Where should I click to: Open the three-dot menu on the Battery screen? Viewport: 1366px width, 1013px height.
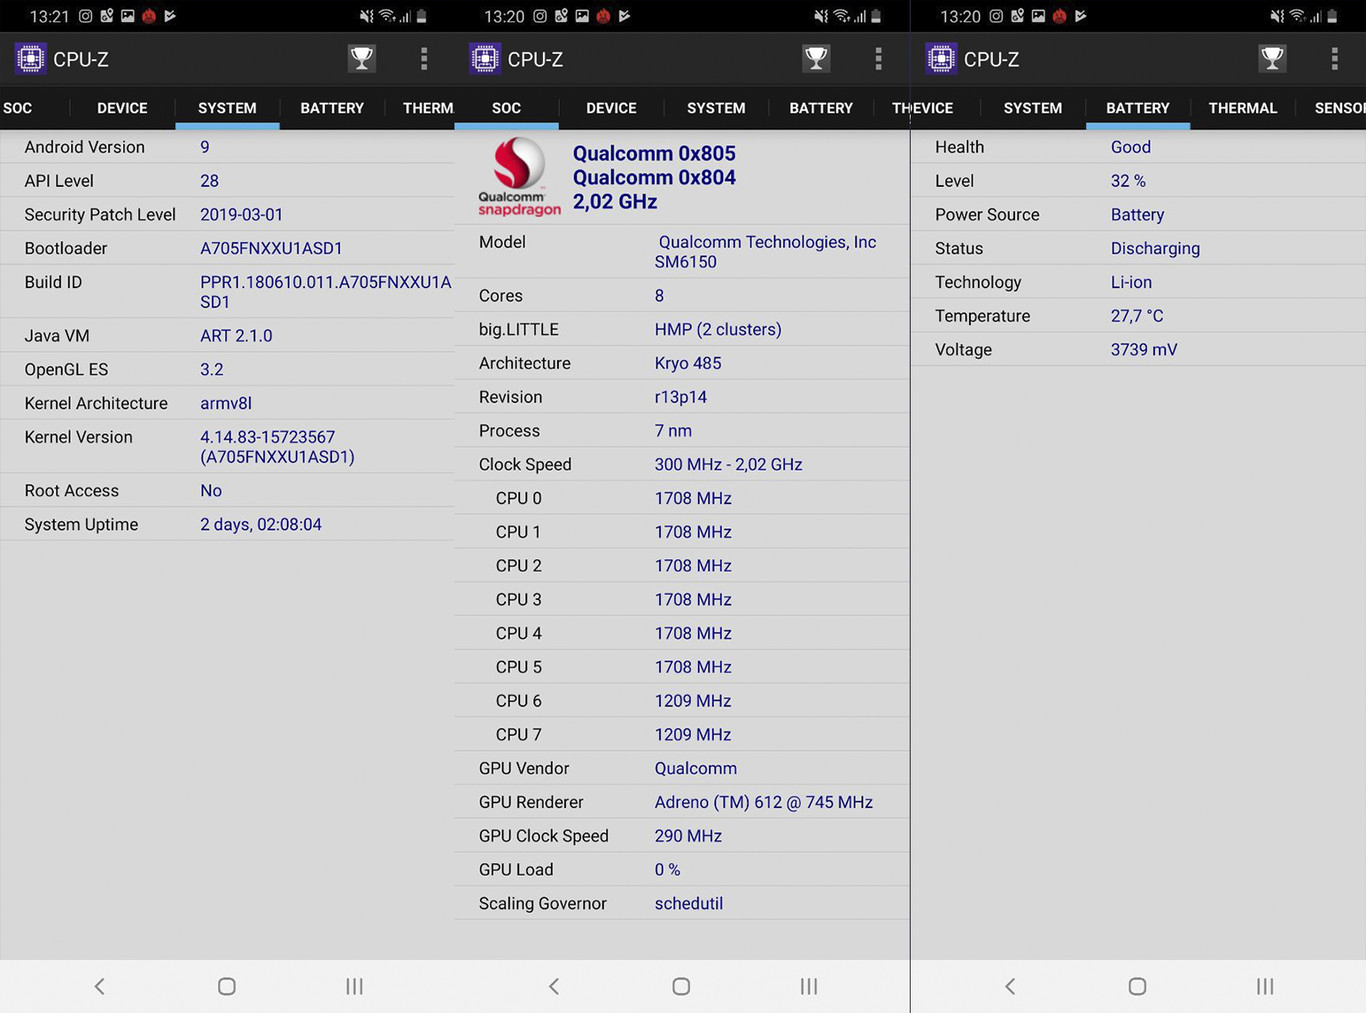[x=1334, y=59]
